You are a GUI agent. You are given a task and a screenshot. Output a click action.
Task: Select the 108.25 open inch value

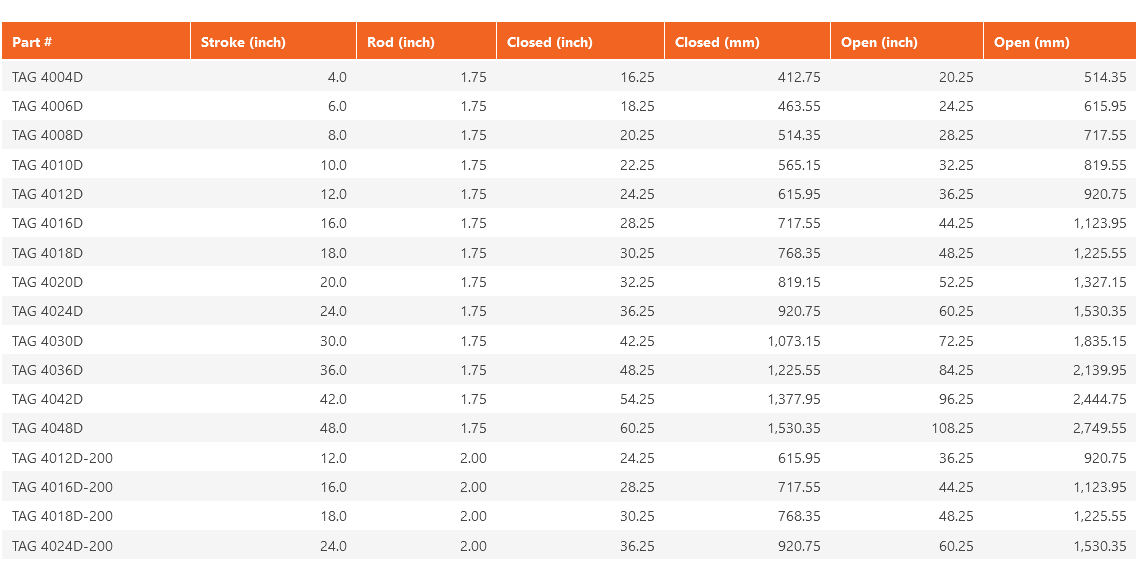coord(950,428)
